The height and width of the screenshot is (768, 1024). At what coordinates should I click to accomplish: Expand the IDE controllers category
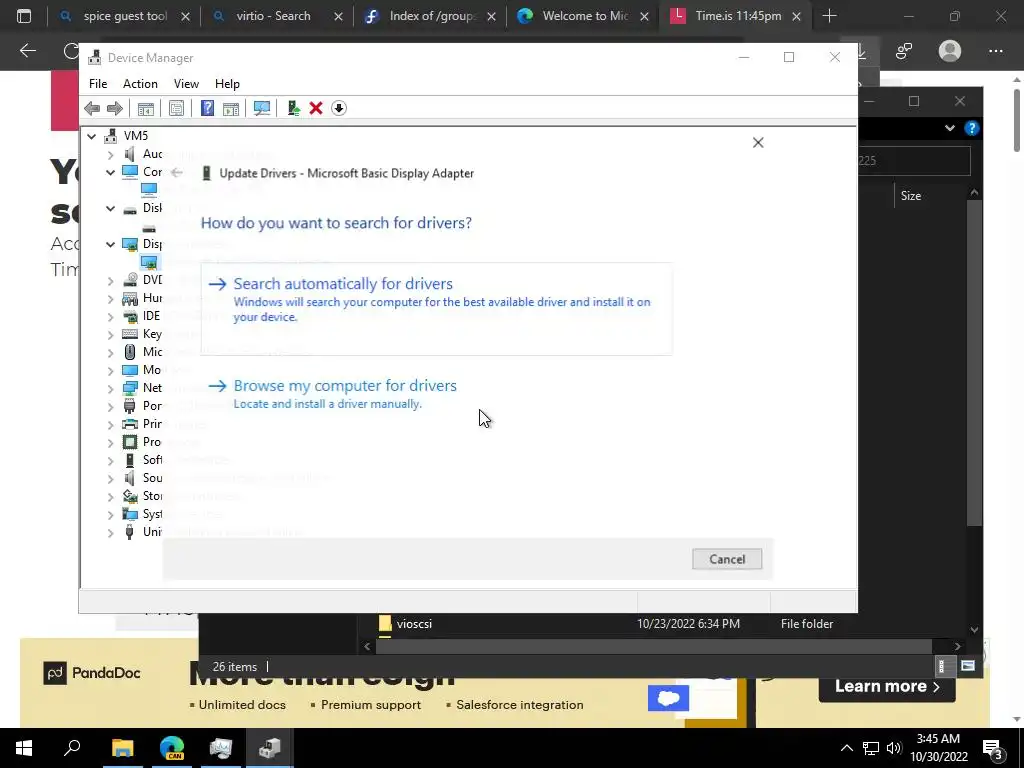tap(110, 316)
